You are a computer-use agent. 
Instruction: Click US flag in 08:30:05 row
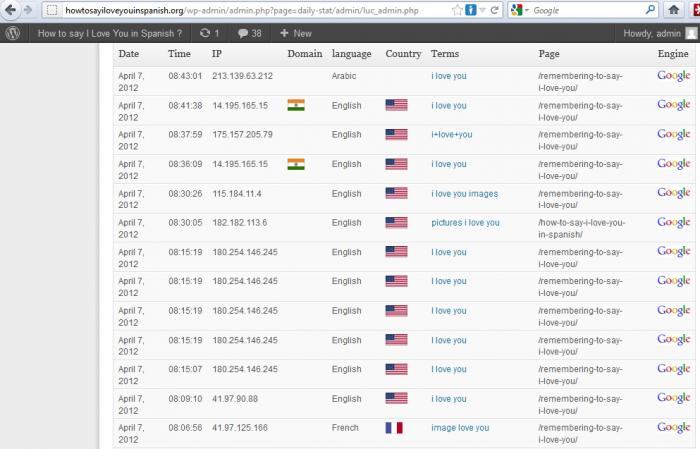[396, 222]
